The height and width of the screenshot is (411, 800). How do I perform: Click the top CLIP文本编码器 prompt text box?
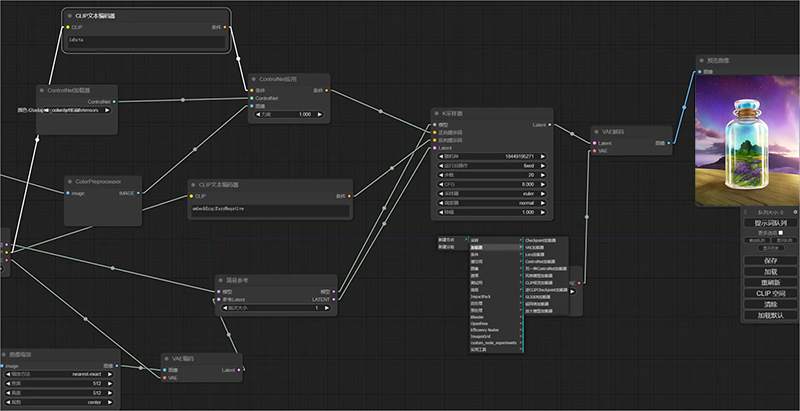coord(146,42)
